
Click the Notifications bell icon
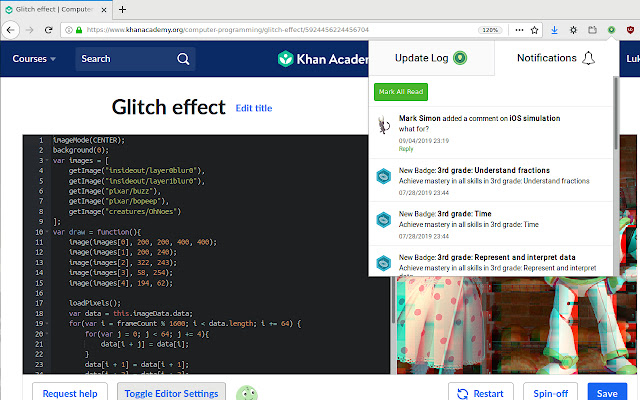coord(588,58)
